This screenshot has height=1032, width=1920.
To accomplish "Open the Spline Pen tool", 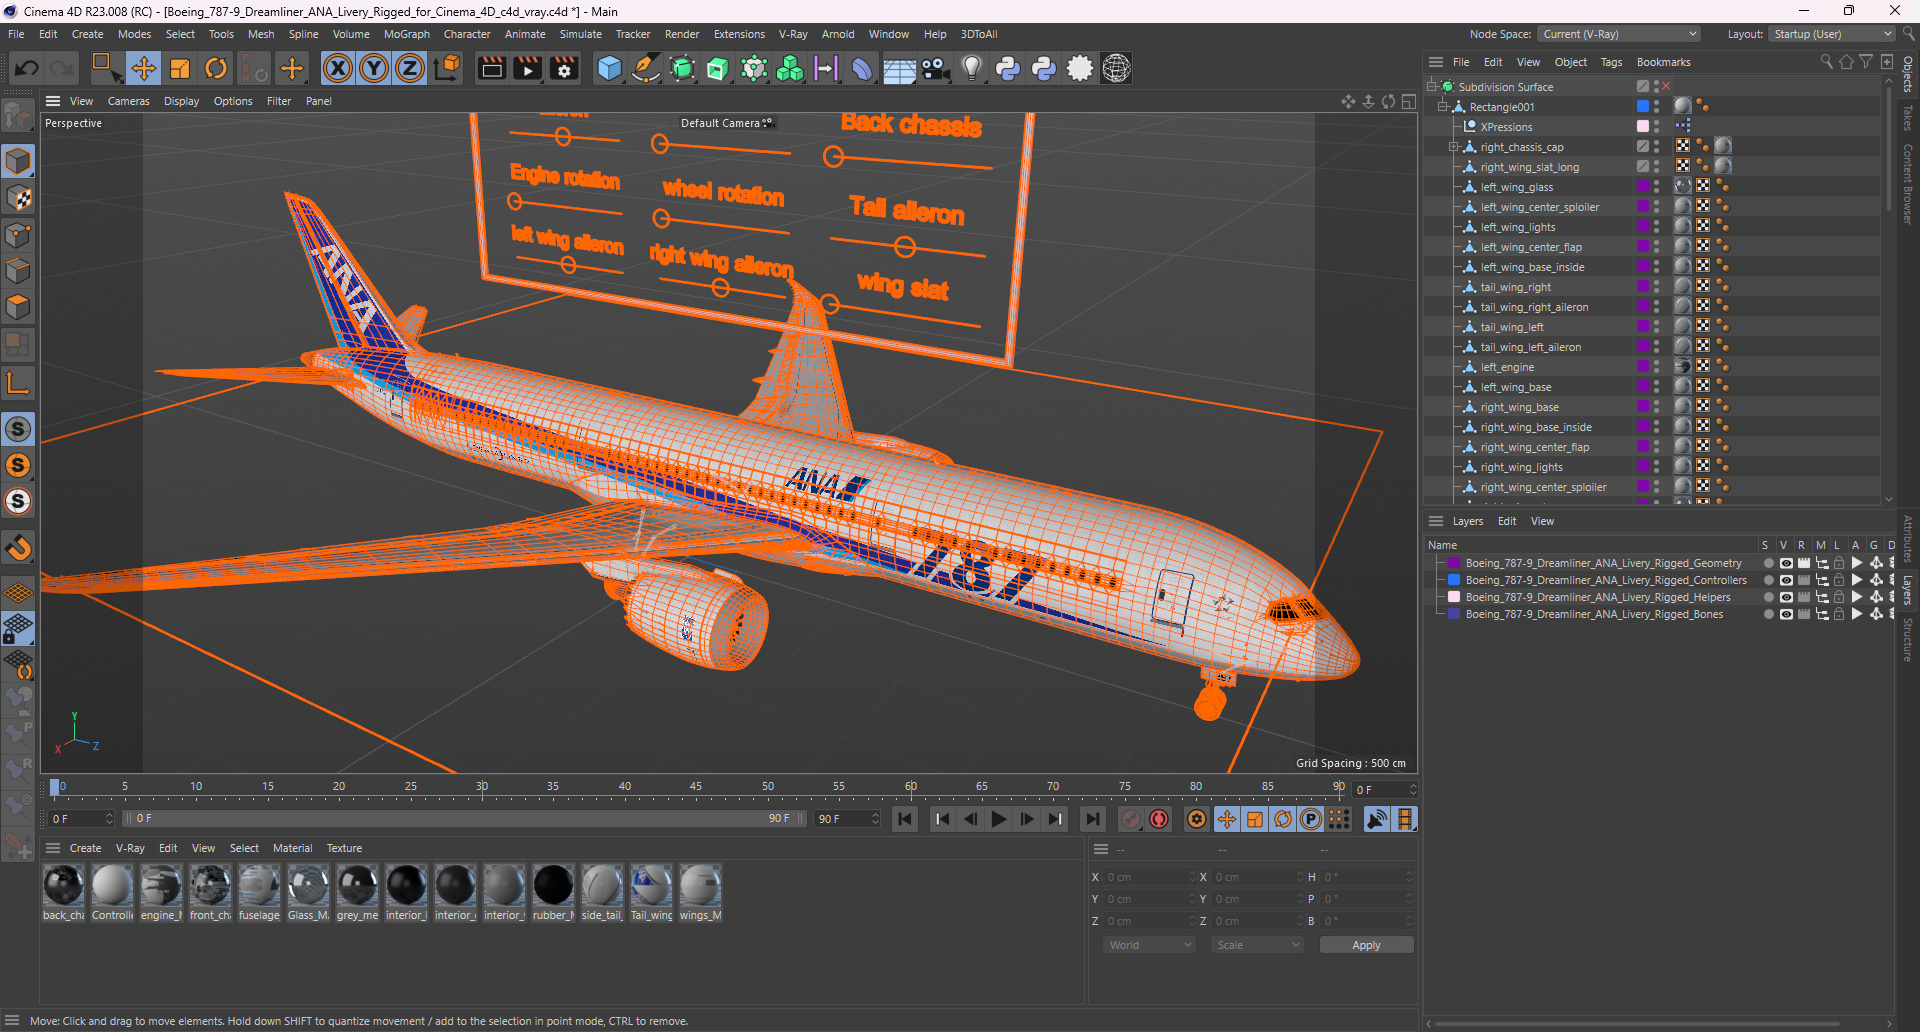I will click(x=646, y=68).
